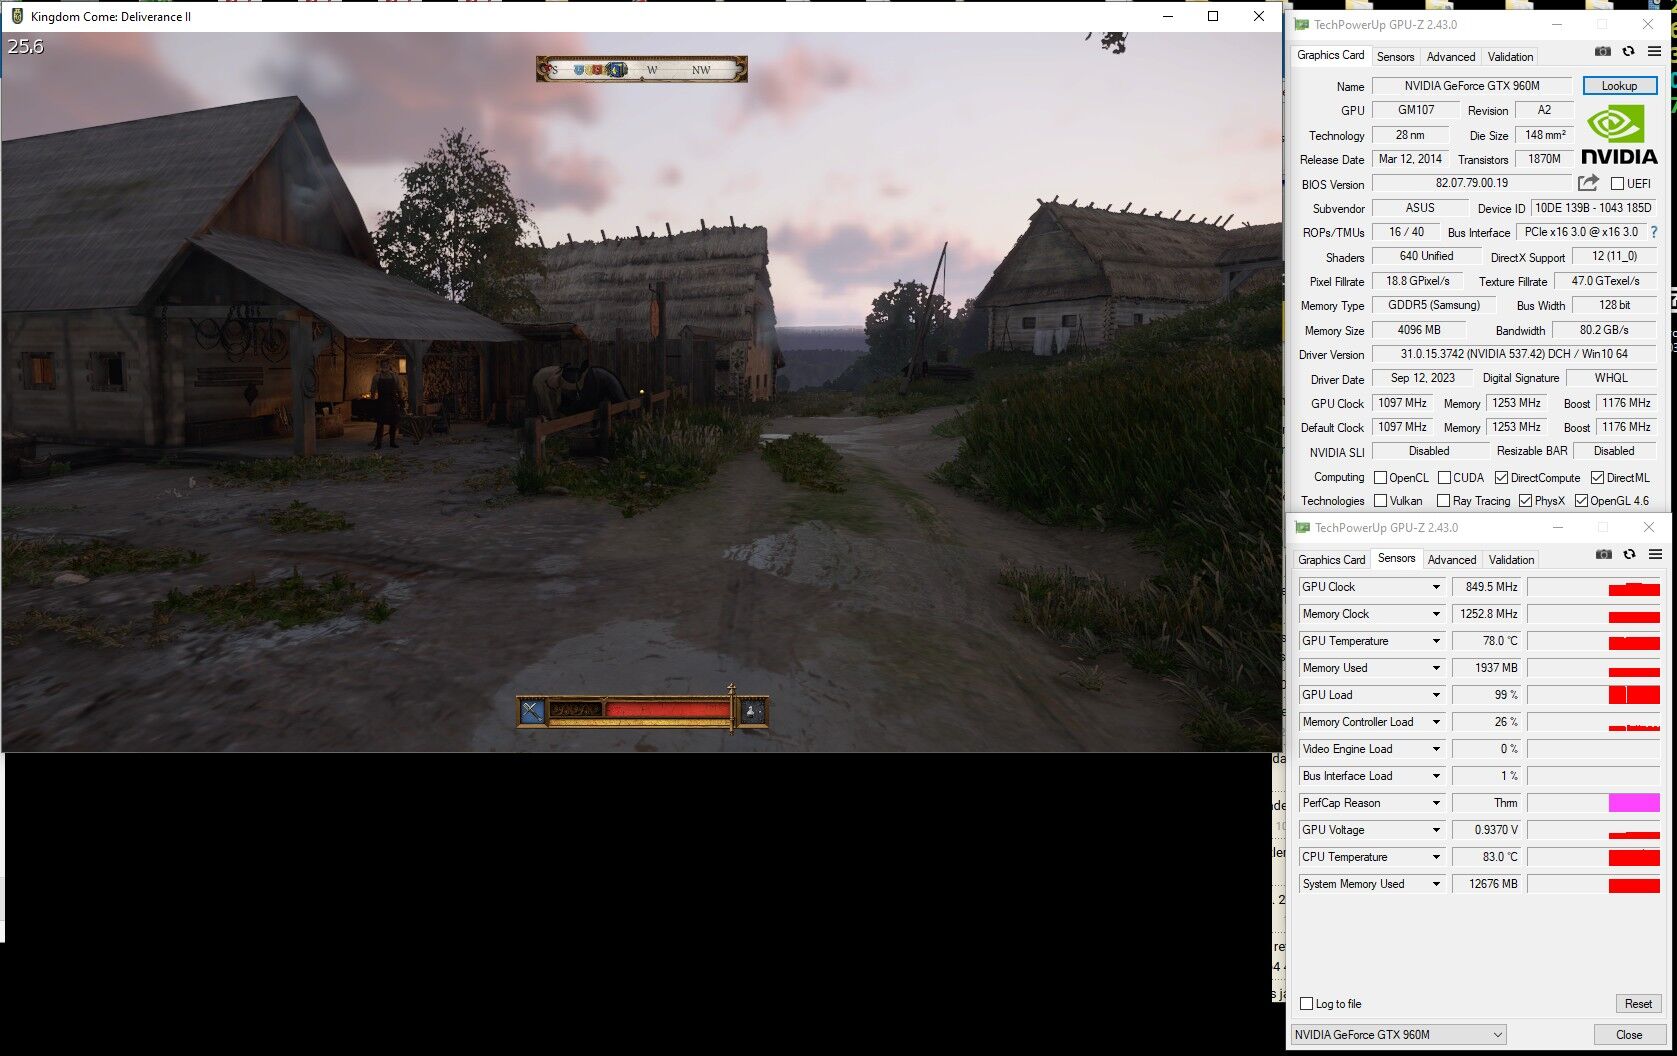The image size is (1677, 1056).
Task: Click the Close button in Sensors window
Action: point(1629,1035)
